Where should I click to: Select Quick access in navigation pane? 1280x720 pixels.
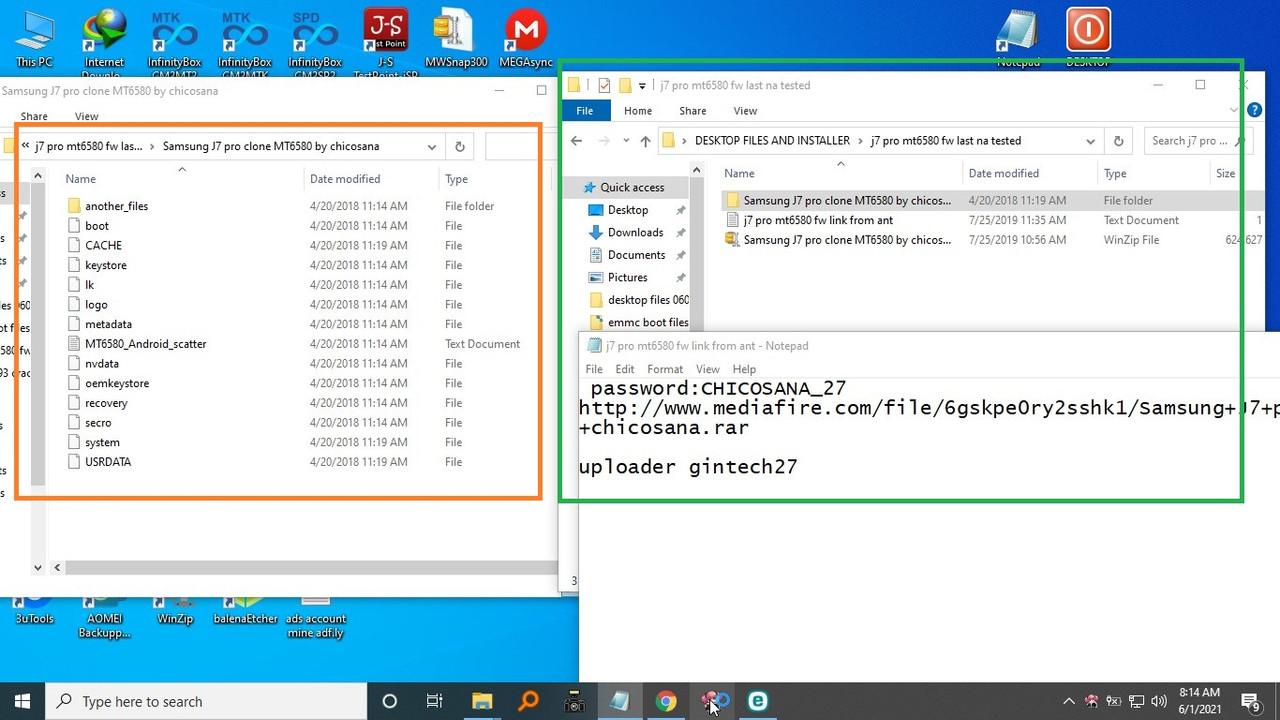631,187
